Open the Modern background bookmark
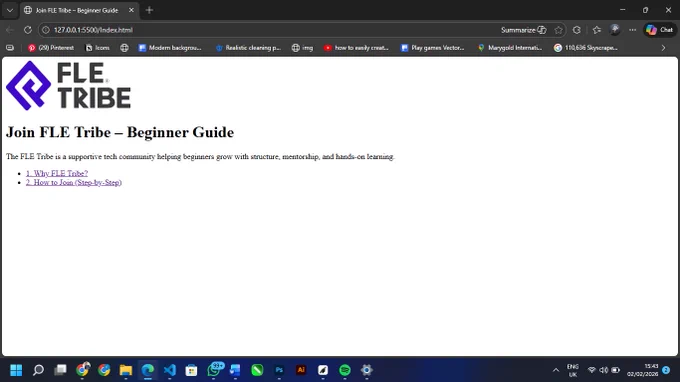 point(170,48)
